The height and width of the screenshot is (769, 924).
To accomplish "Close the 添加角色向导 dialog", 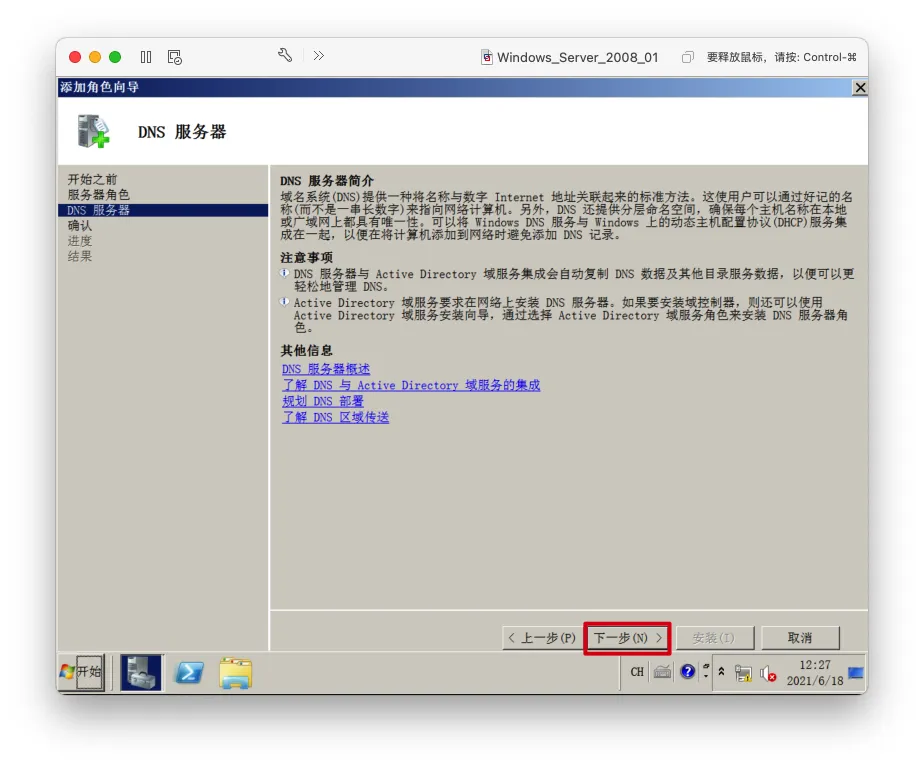I will coord(860,88).
